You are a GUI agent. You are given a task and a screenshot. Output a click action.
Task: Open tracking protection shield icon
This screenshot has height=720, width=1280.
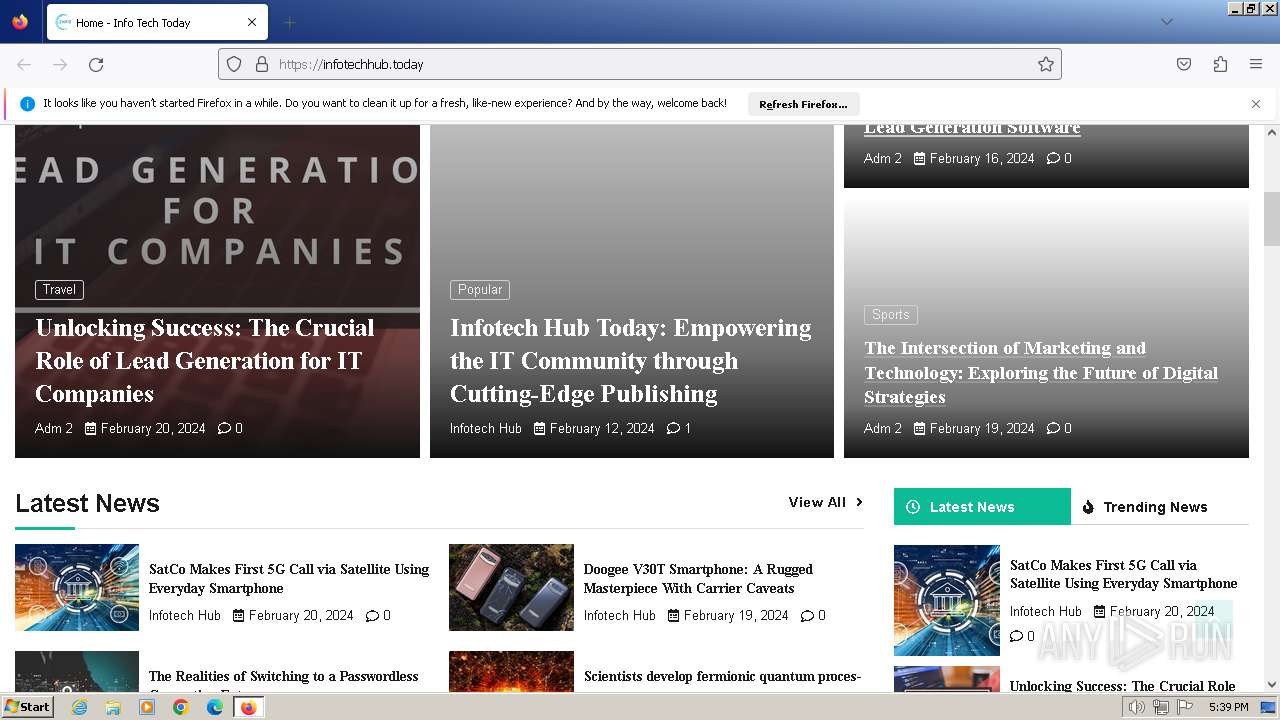tap(234, 64)
